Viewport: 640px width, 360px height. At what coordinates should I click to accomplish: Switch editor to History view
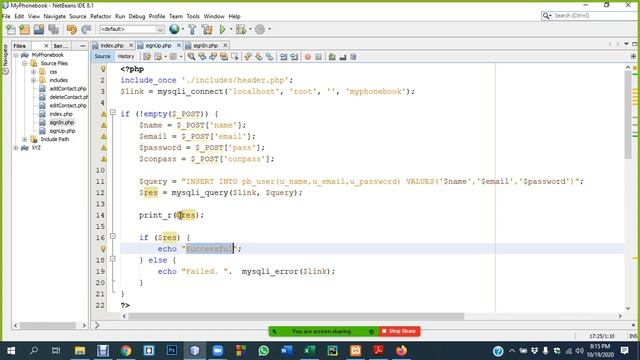click(126, 57)
